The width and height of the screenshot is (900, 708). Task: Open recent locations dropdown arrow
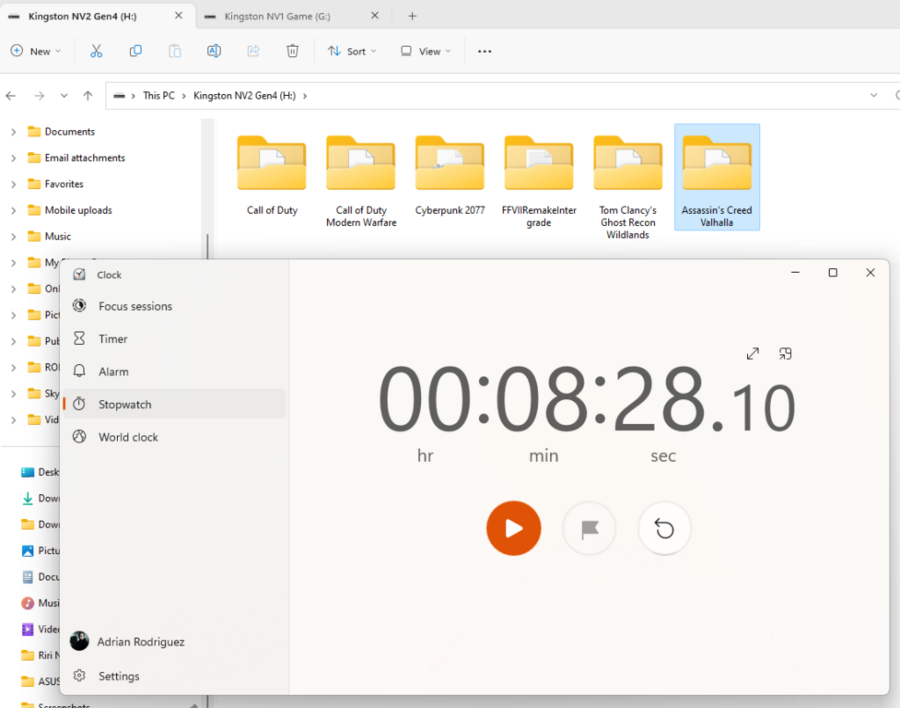click(64, 95)
